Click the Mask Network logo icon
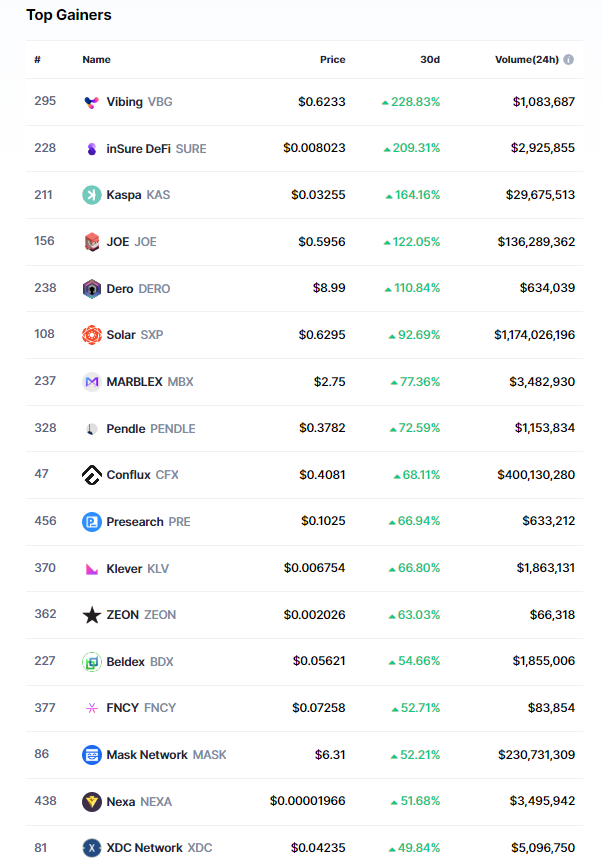The image size is (602, 867). click(92, 755)
